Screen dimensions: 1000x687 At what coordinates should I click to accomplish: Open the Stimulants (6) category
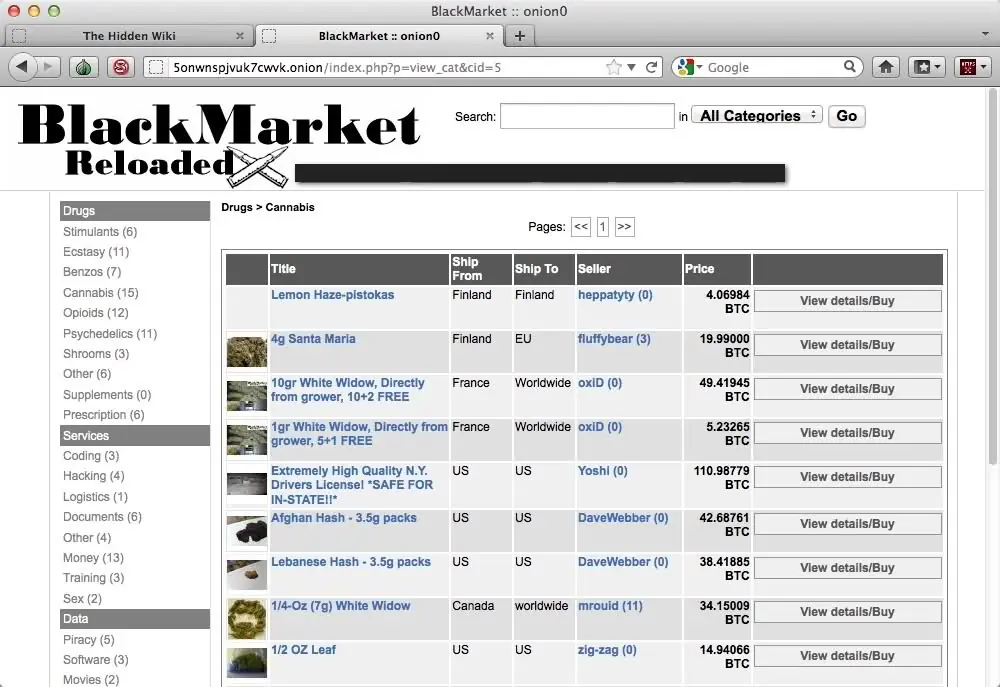tap(100, 232)
